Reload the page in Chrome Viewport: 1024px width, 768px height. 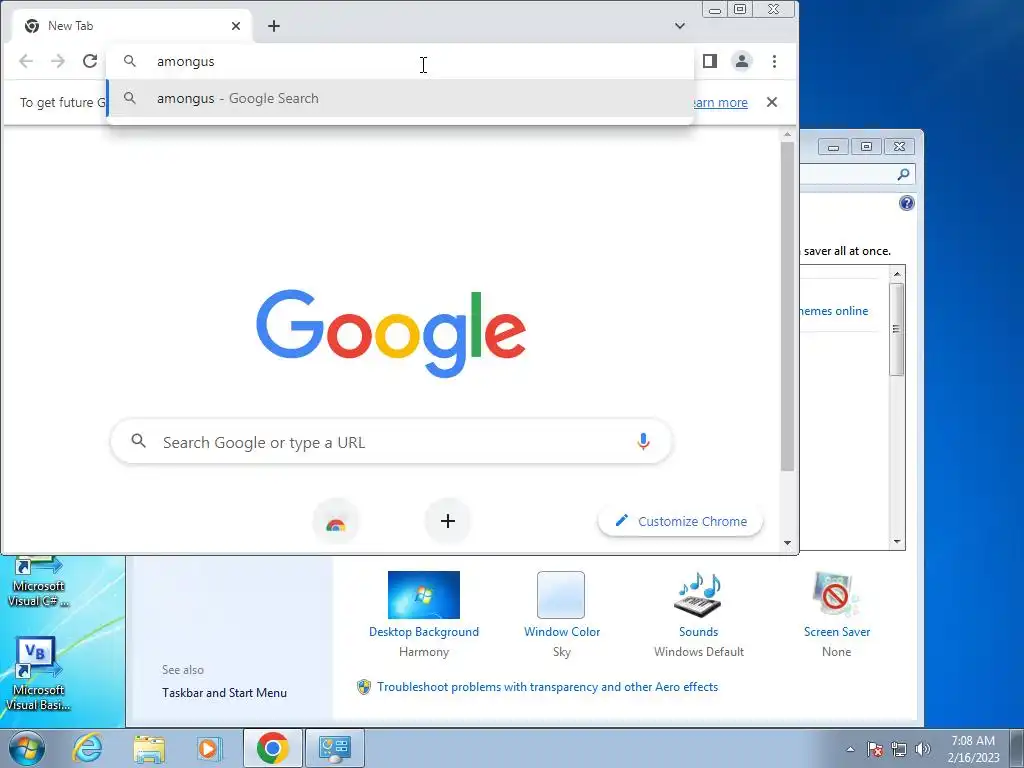pyautogui.click(x=90, y=61)
